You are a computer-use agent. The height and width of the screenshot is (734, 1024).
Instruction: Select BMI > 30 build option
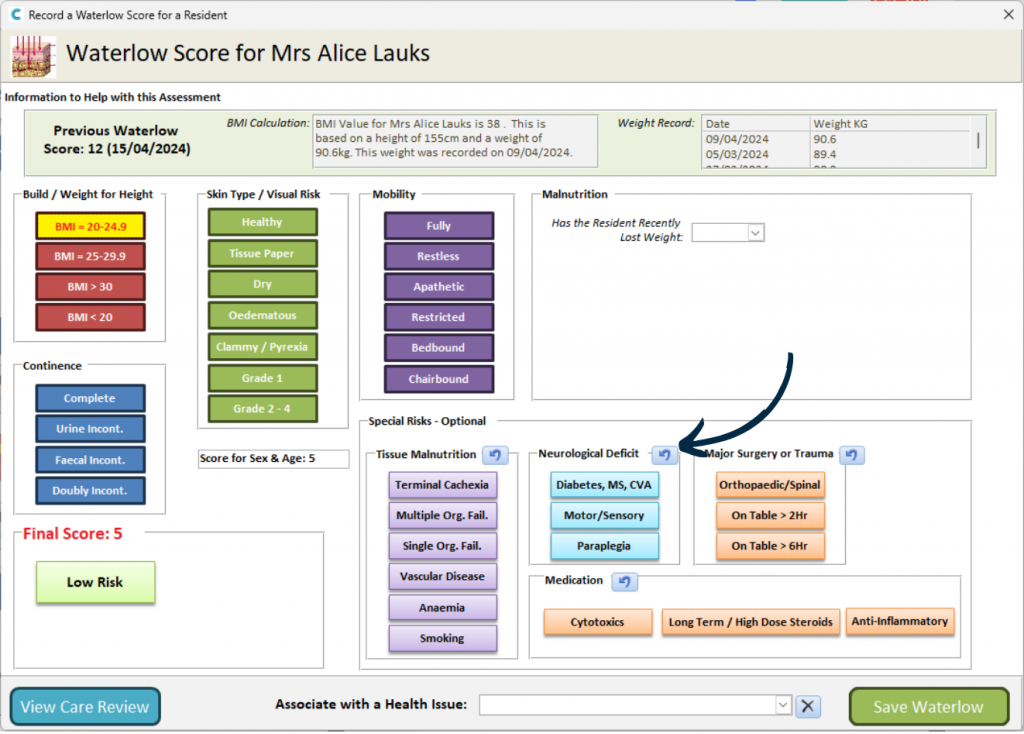pos(90,287)
